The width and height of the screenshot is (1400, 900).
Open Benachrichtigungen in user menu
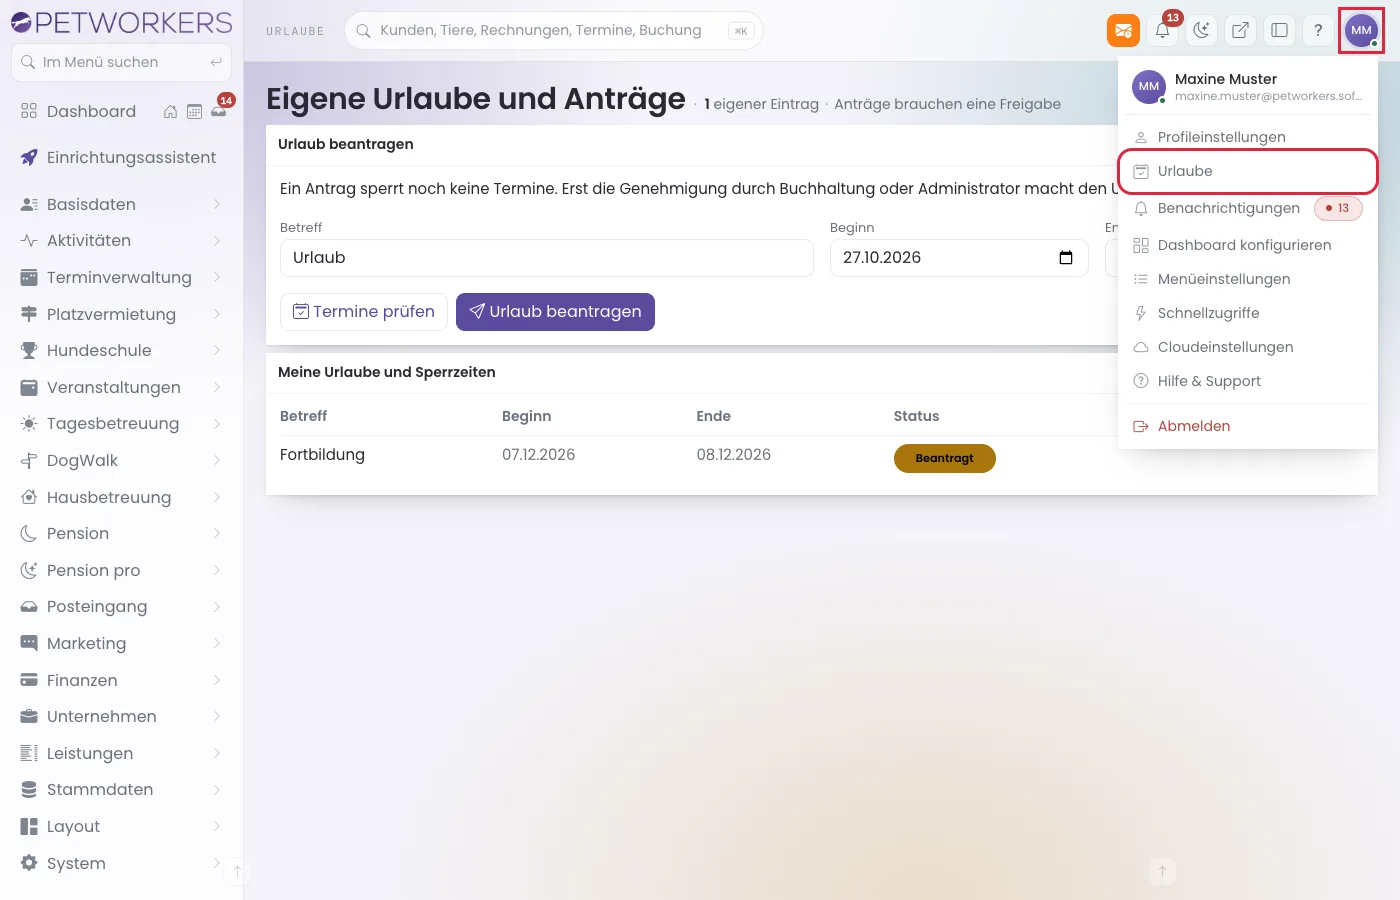[x=1248, y=208]
